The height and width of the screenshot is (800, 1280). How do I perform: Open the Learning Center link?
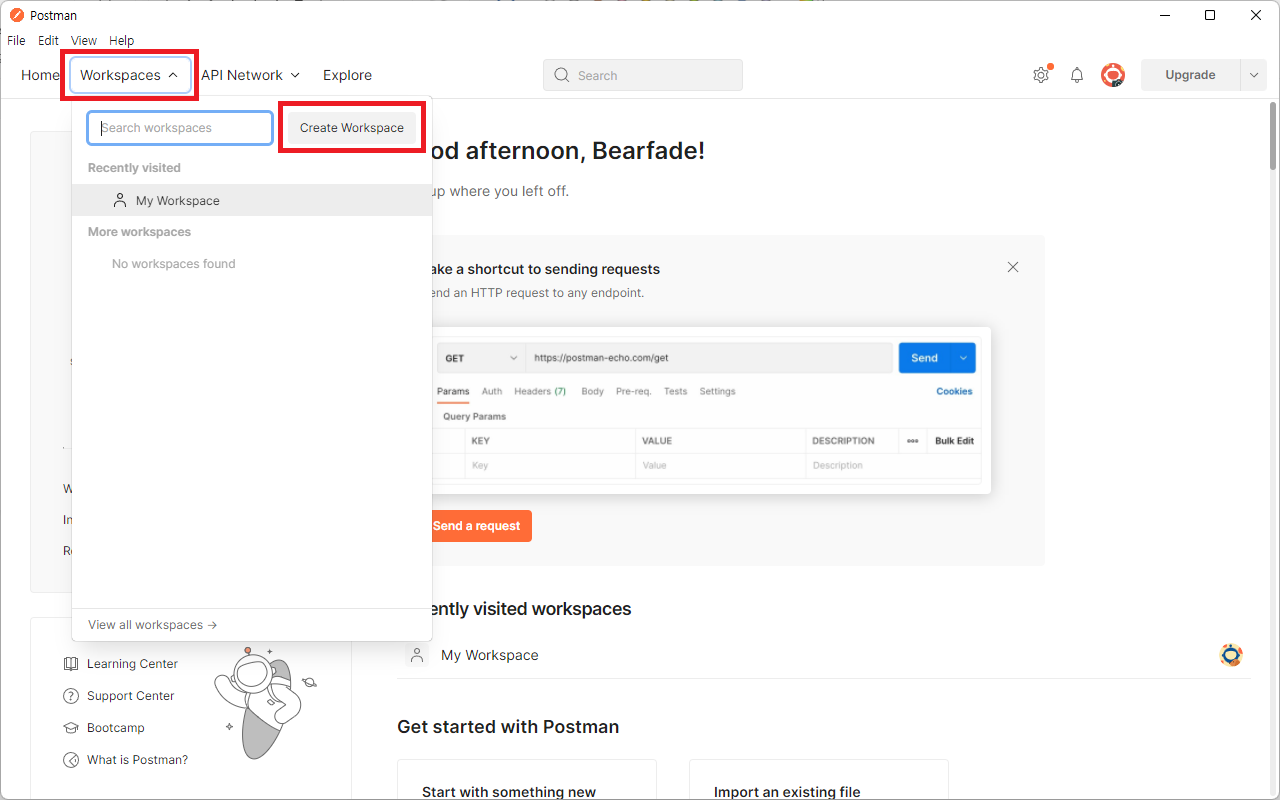point(132,664)
